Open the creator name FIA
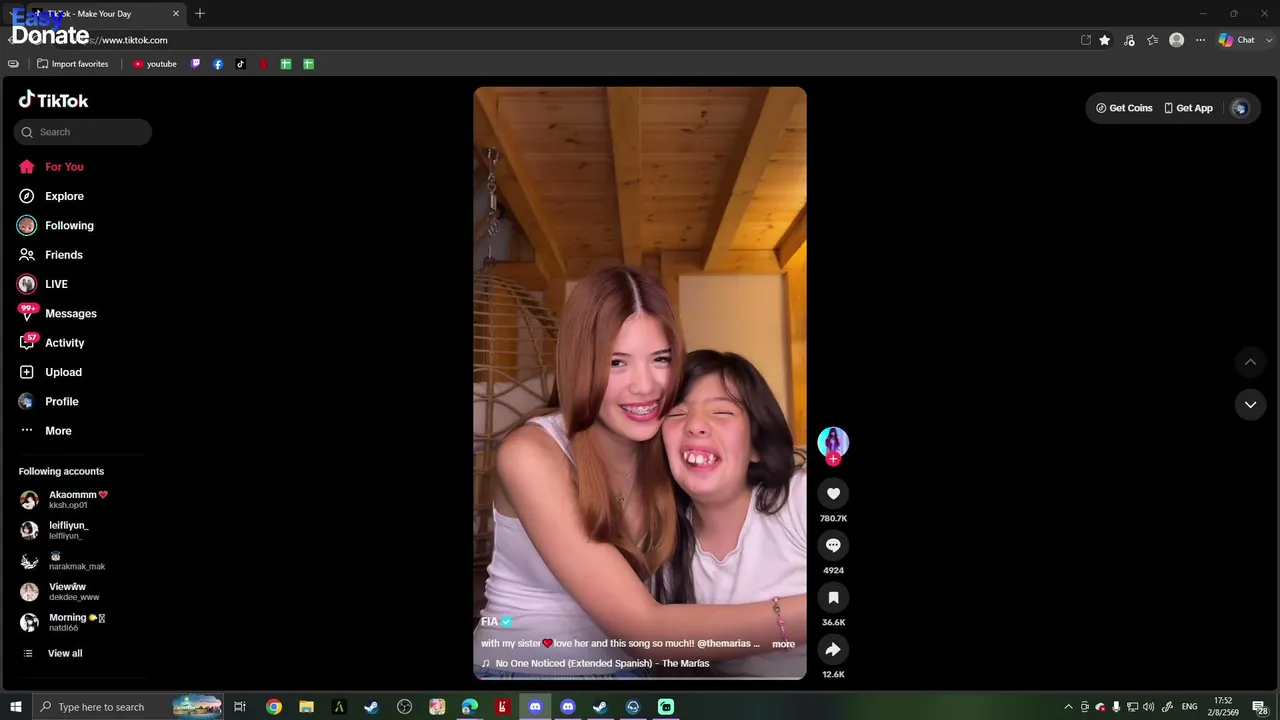 point(489,622)
